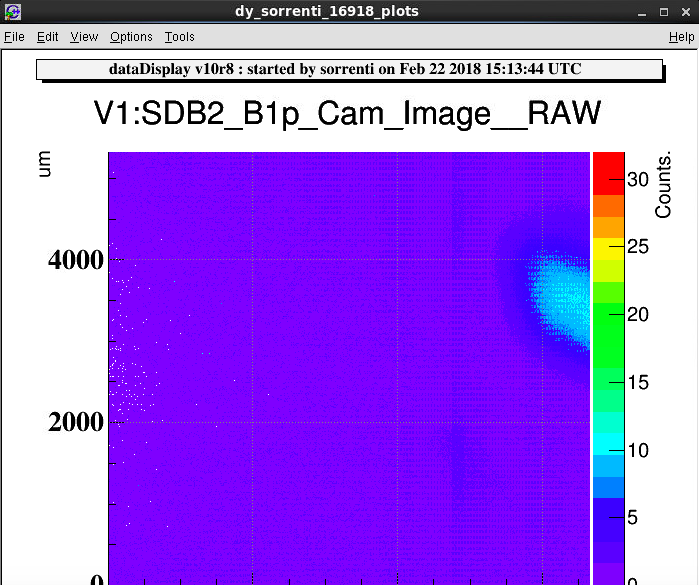Open the File menu

[x=14, y=37]
